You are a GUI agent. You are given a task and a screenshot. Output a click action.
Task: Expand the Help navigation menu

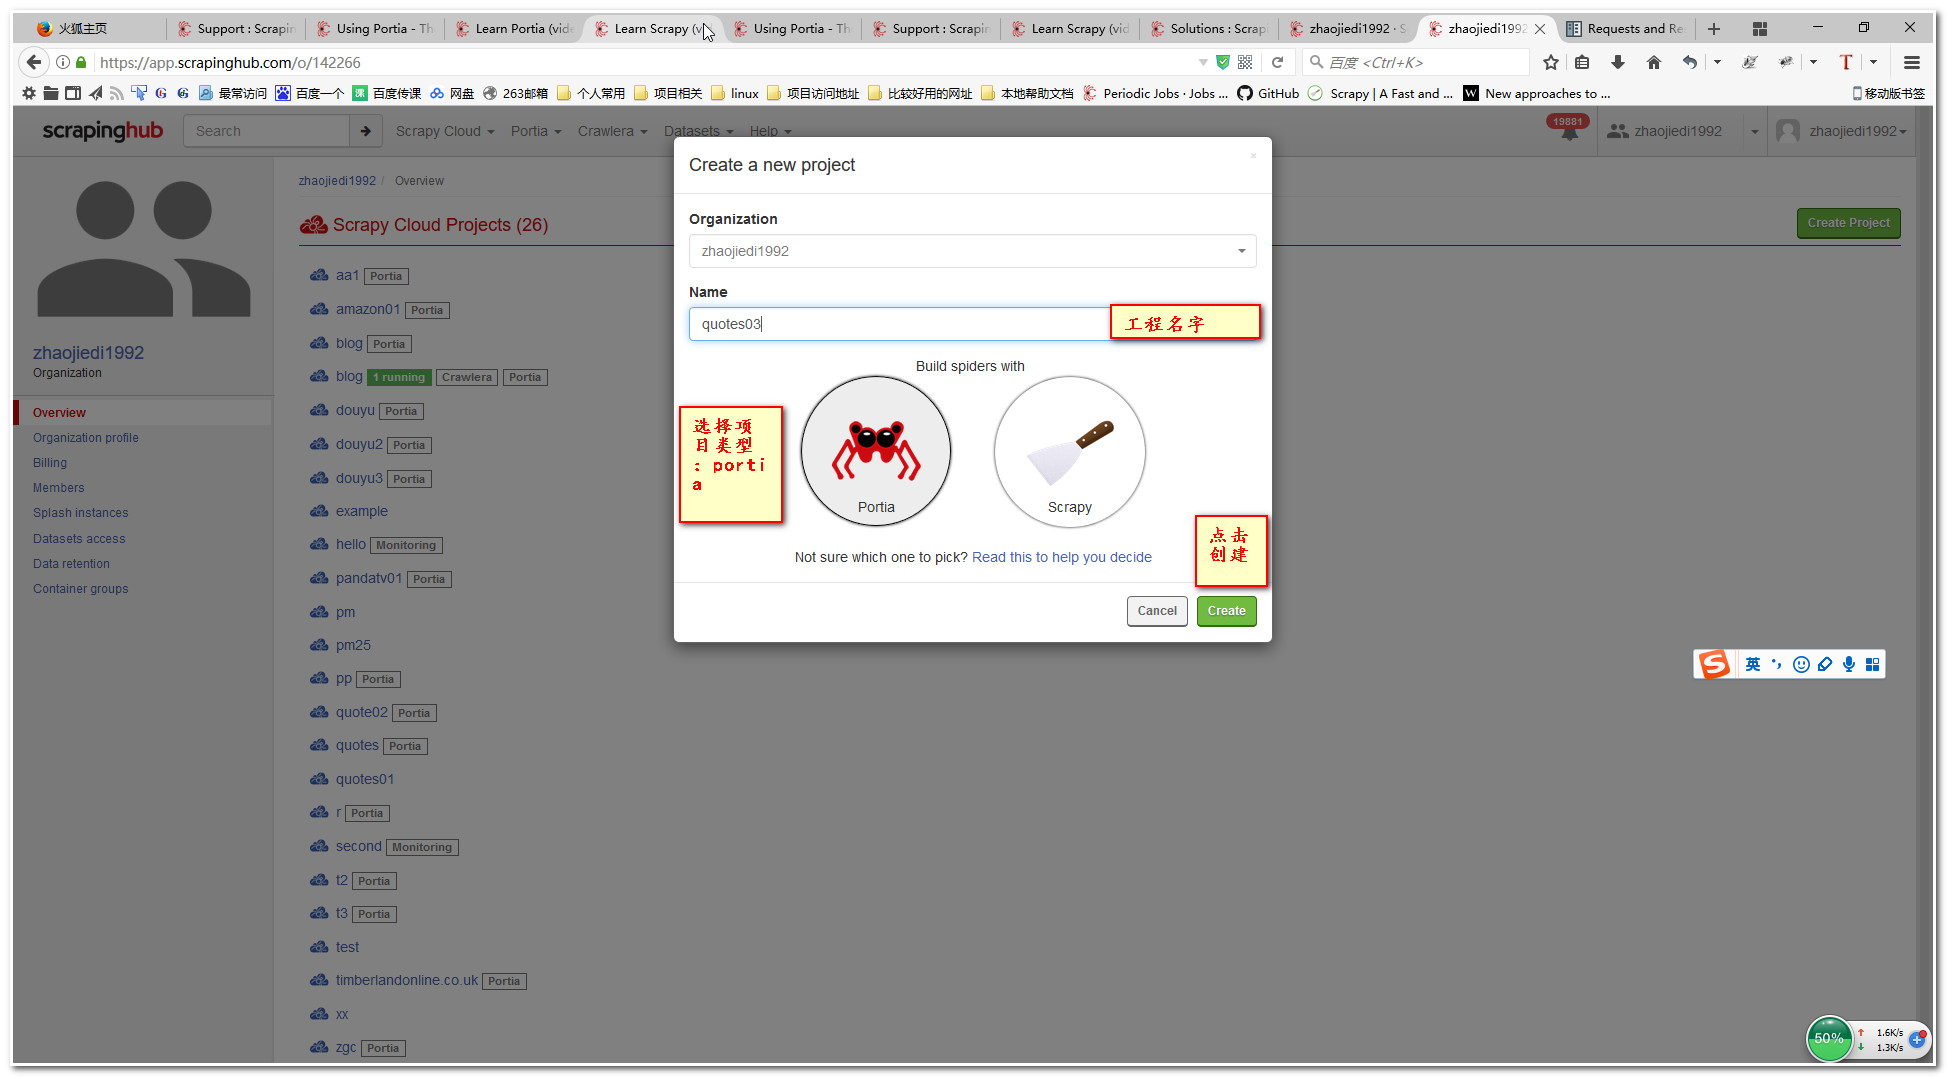tap(770, 131)
